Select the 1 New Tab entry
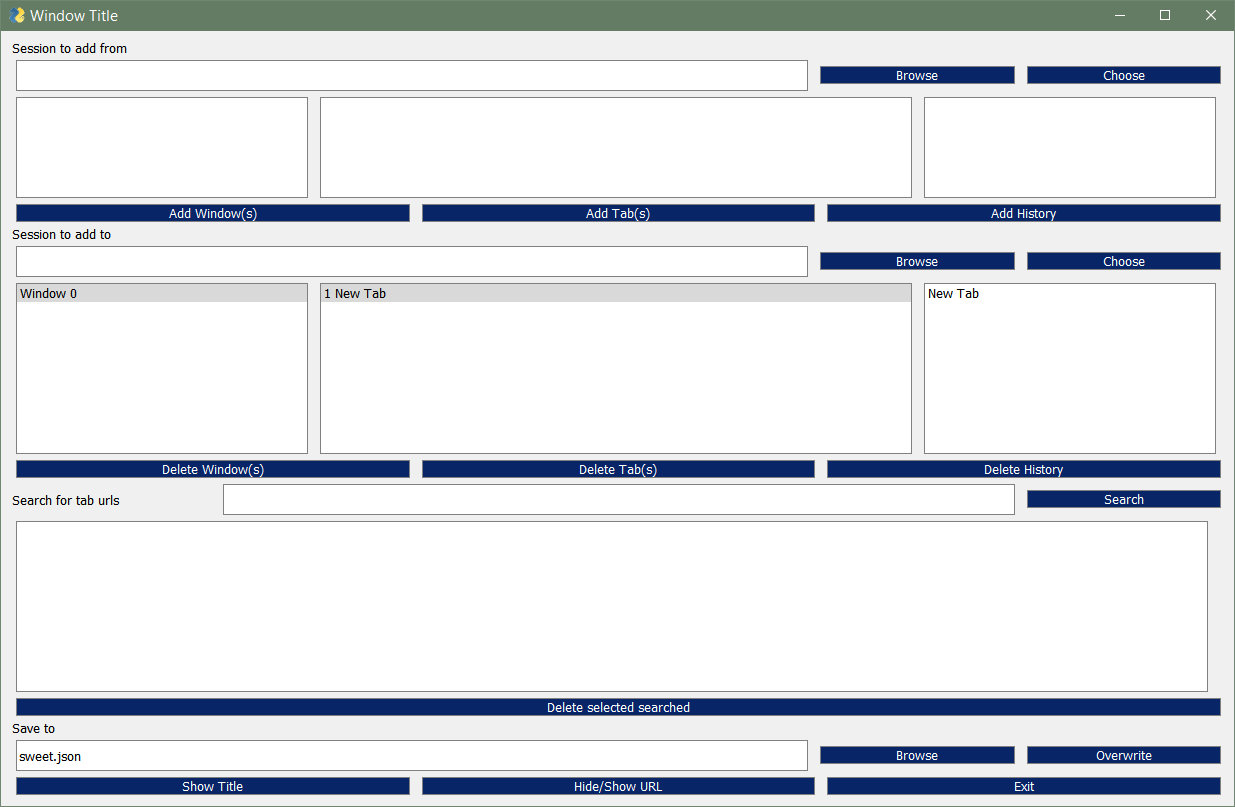This screenshot has height=807, width=1235. 615,293
